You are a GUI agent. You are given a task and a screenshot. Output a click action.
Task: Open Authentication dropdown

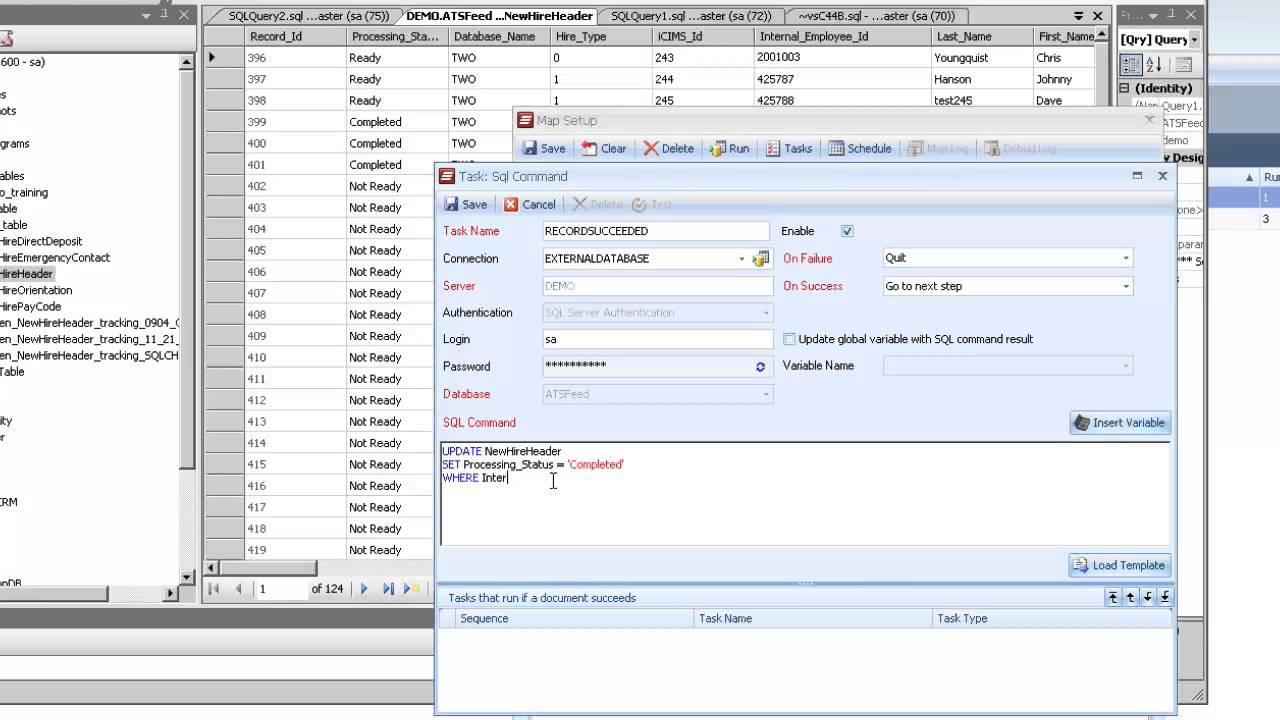pos(766,313)
